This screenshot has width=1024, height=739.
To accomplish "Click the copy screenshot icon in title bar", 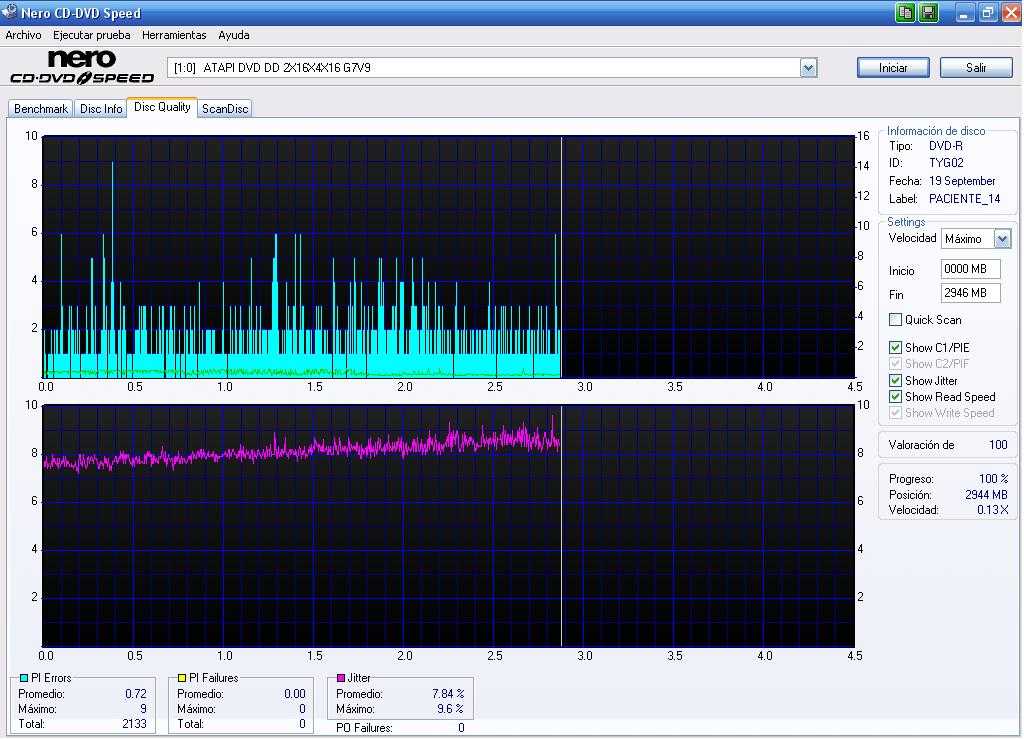I will tap(905, 13).
